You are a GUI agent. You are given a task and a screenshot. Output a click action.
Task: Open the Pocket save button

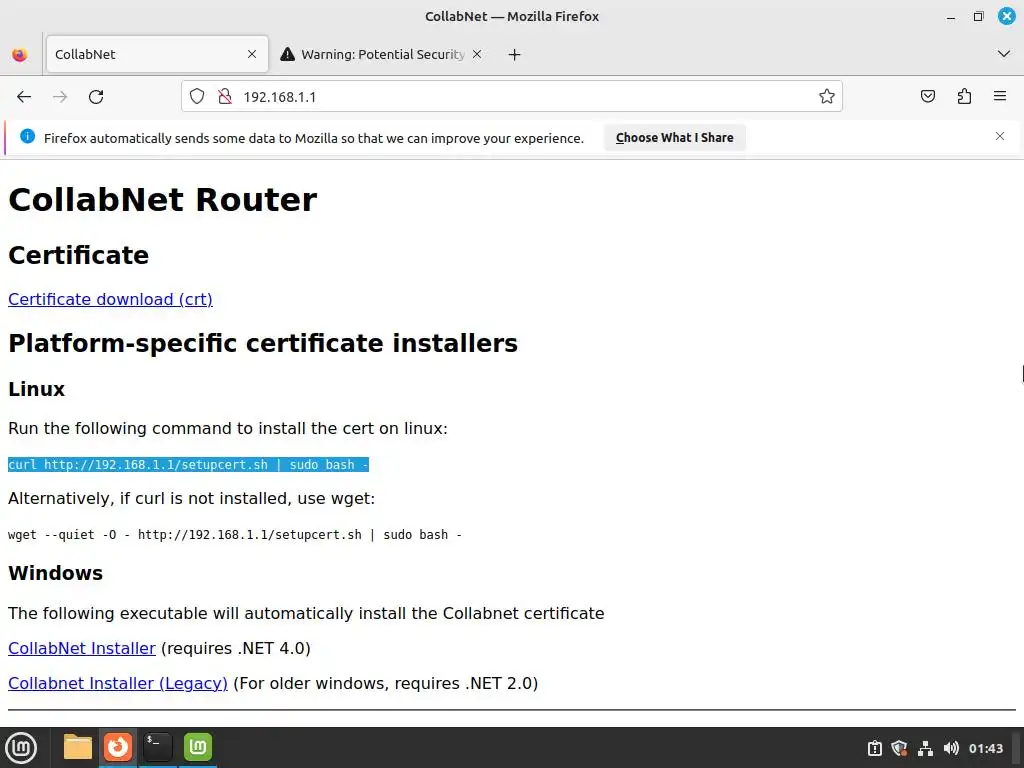(927, 97)
